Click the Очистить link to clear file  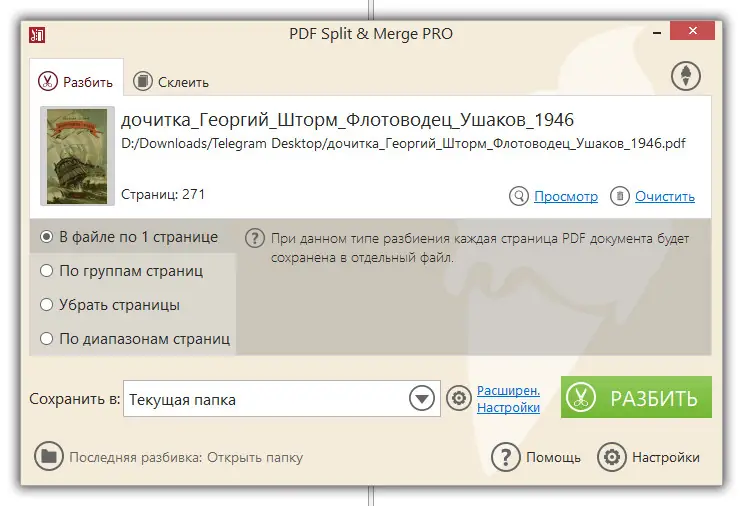(x=665, y=197)
